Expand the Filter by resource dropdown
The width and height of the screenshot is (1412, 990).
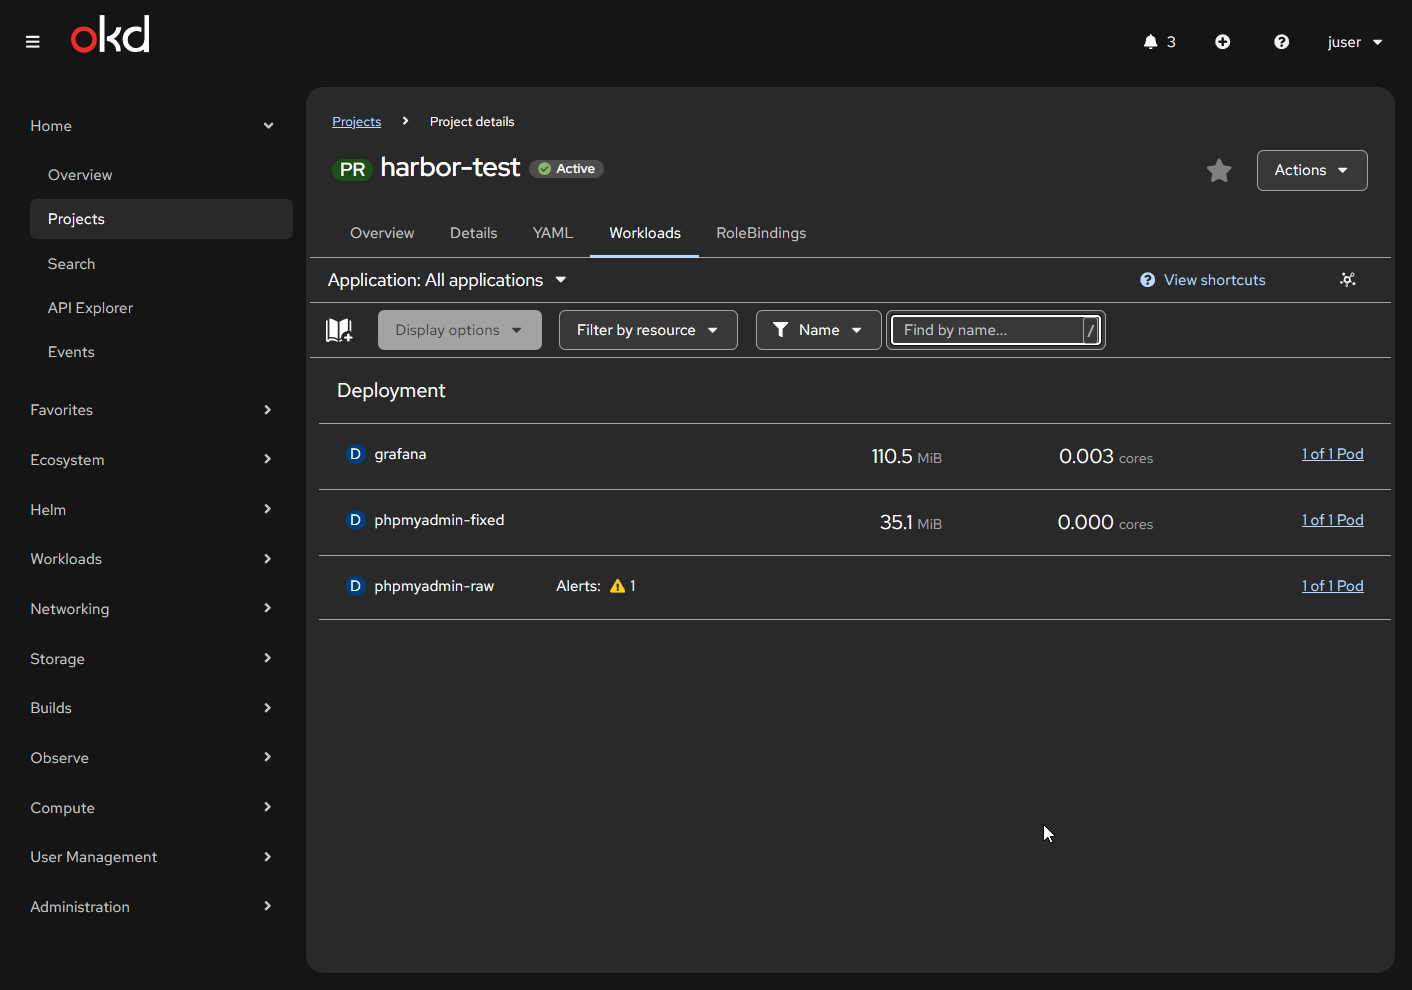coord(647,330)
